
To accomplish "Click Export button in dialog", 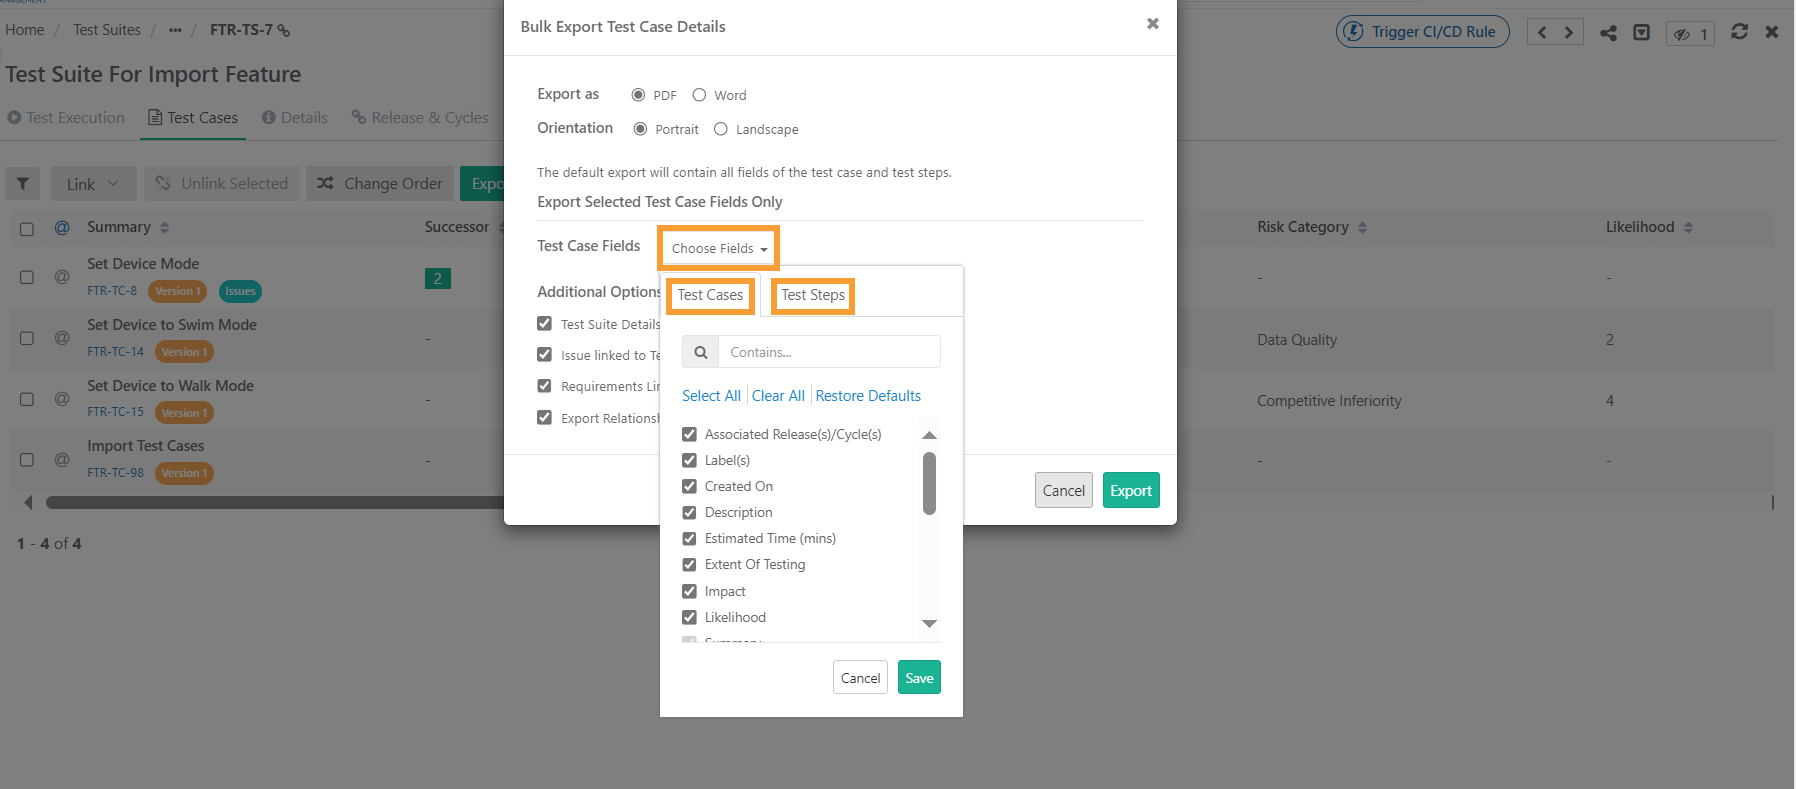I will [1131, 490].
